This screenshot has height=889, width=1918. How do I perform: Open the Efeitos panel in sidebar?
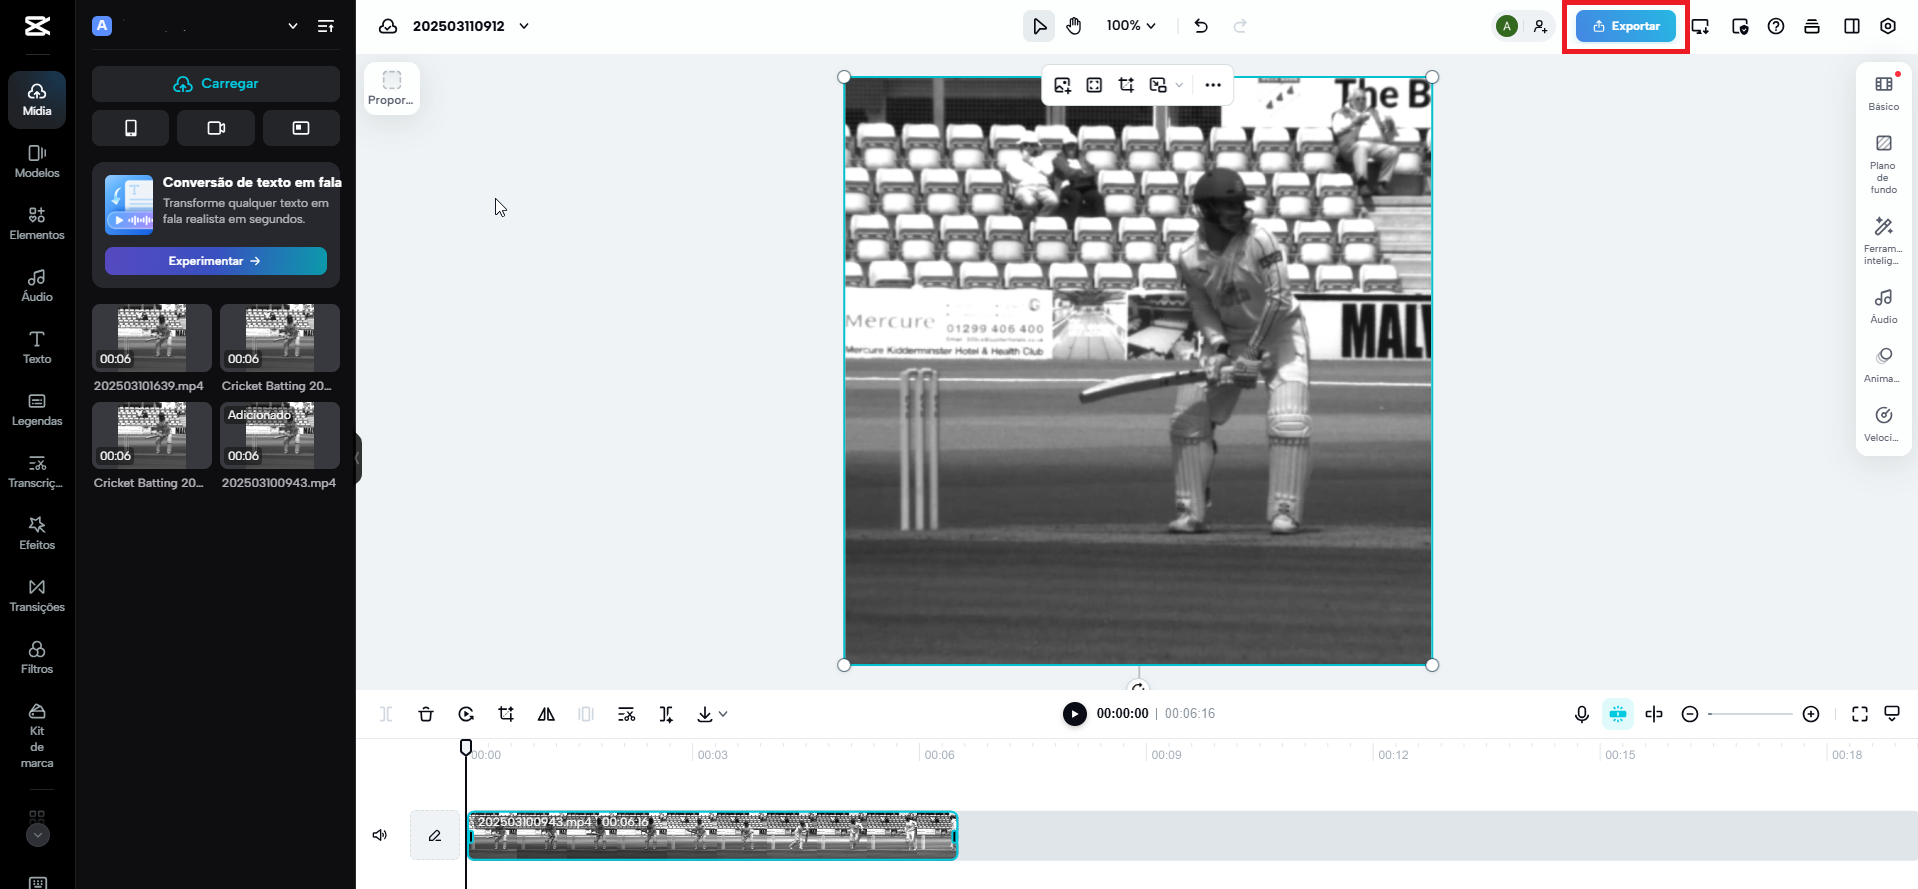(x=37, y=533)
